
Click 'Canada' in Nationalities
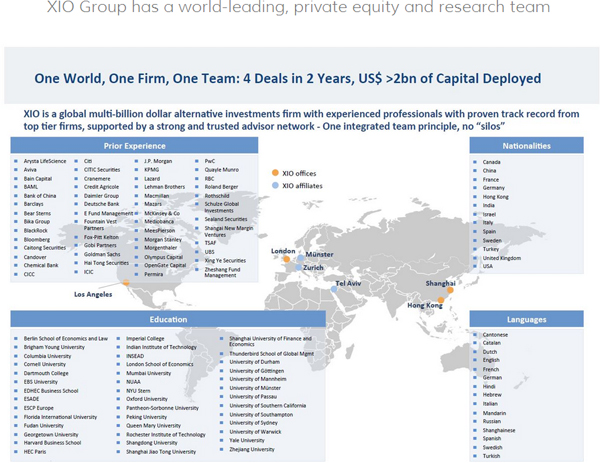pos(491,162)
